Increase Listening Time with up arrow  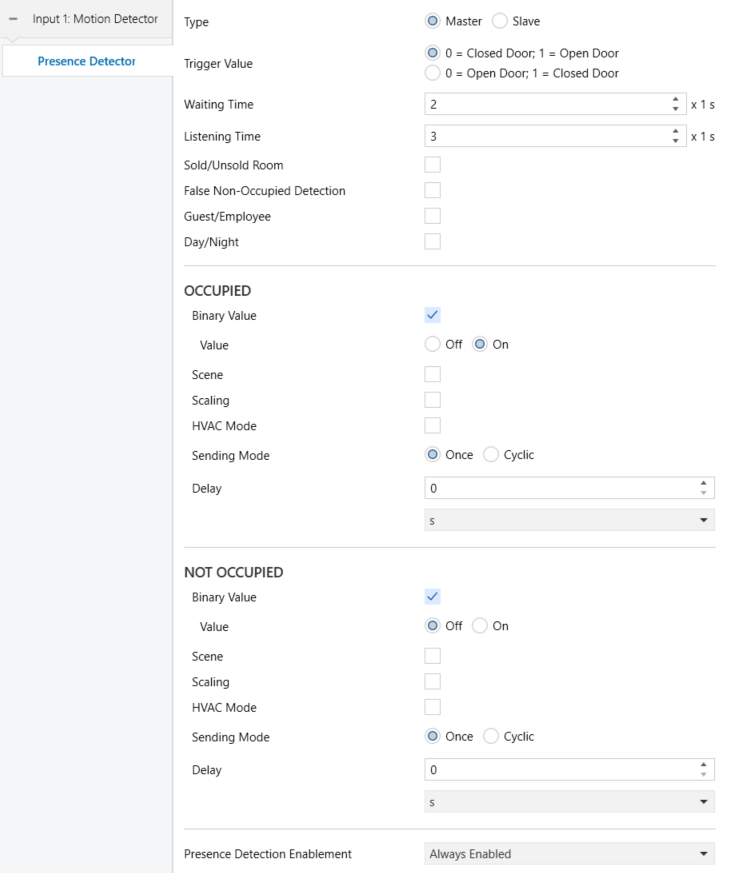point(675,132)
